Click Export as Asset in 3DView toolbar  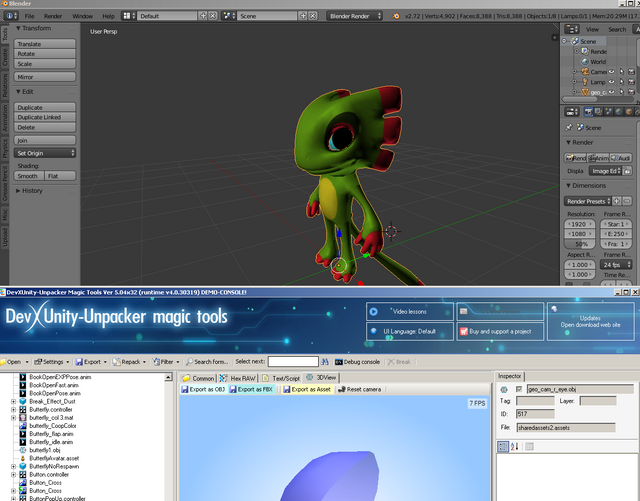tap(307, 390)
